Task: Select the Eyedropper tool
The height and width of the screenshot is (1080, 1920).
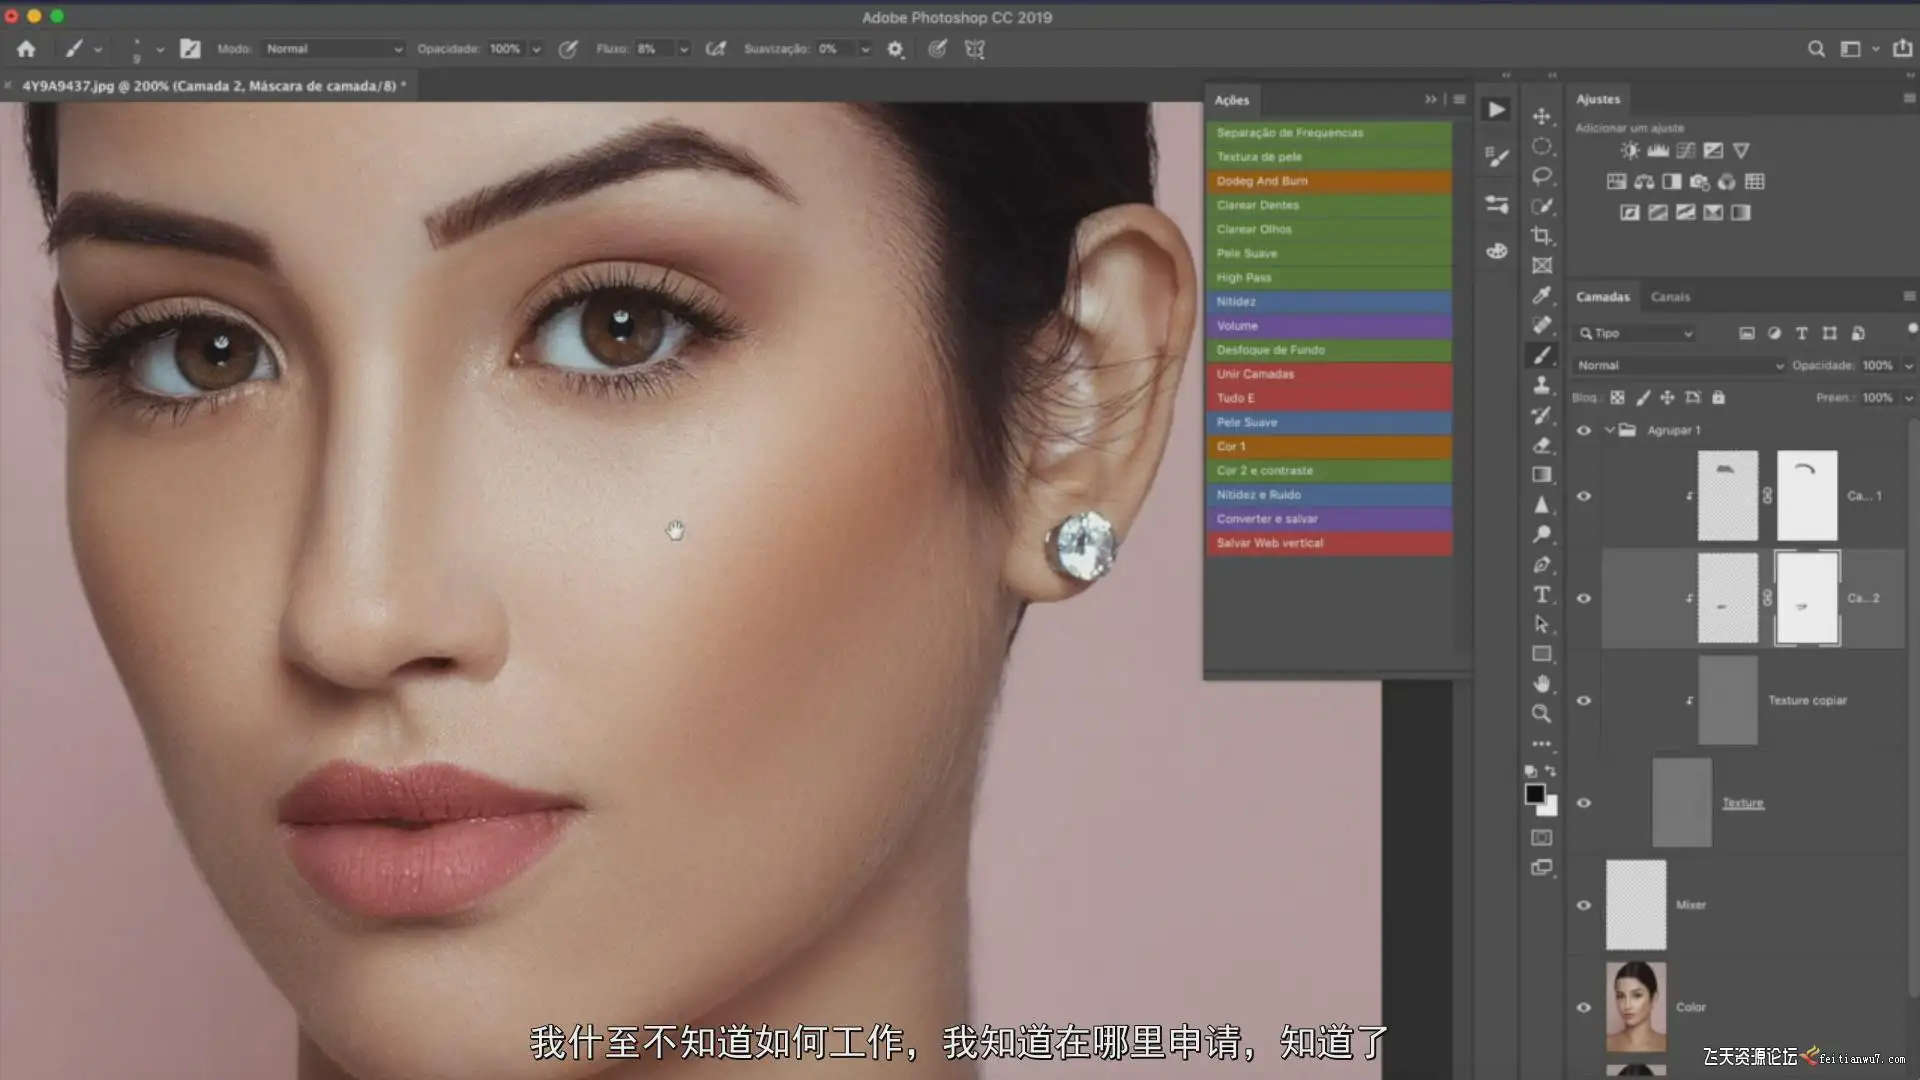Action: coord(1541,295)
